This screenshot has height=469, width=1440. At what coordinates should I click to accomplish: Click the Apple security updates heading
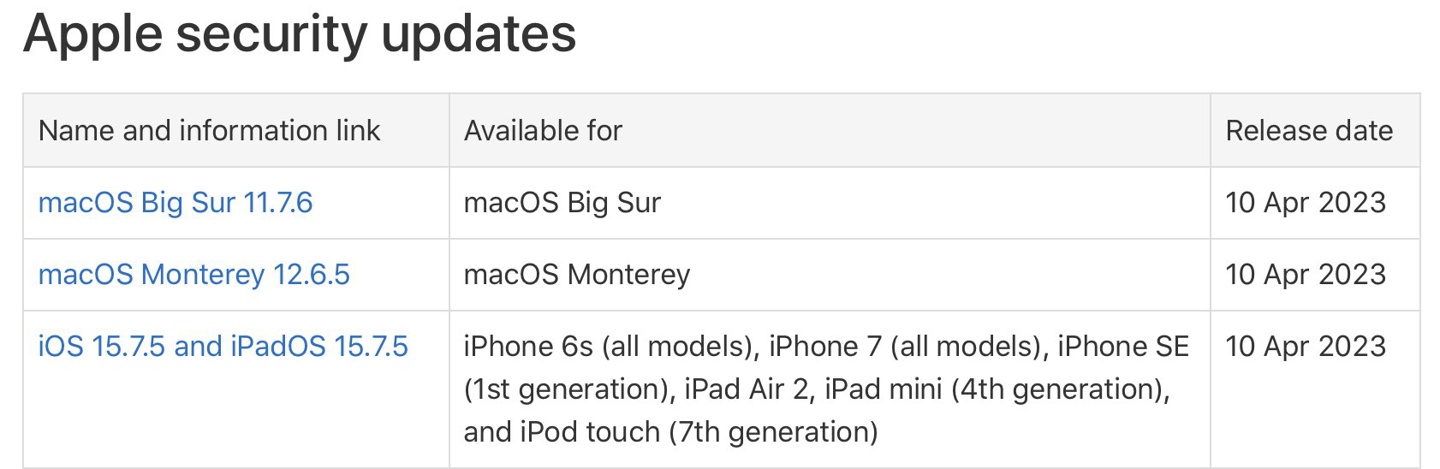pos(299,35)
